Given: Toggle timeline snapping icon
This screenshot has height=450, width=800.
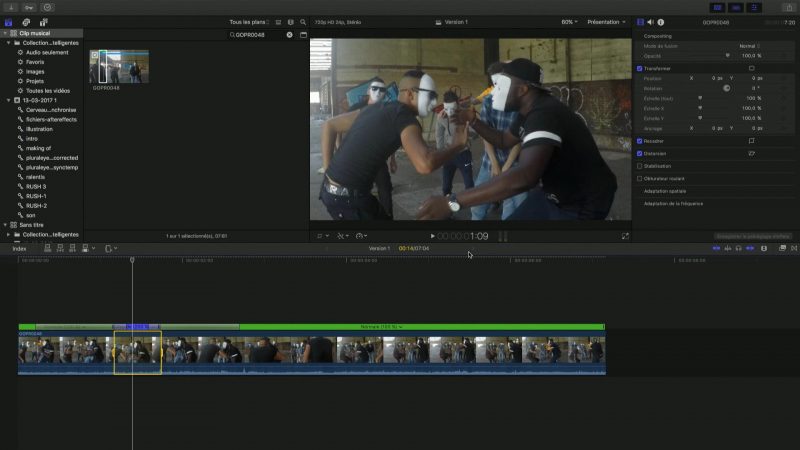Looking at the screenshot, I should coord(750,248).
